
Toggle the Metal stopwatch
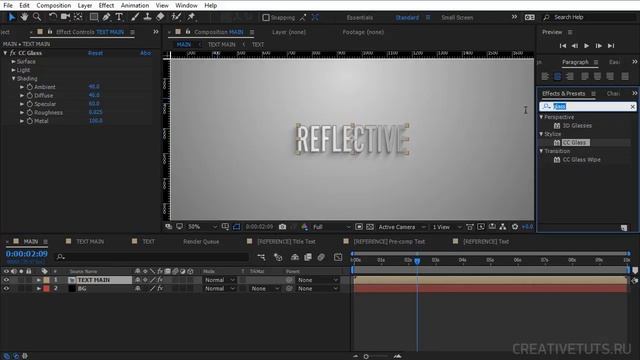[x=30, y=121]
